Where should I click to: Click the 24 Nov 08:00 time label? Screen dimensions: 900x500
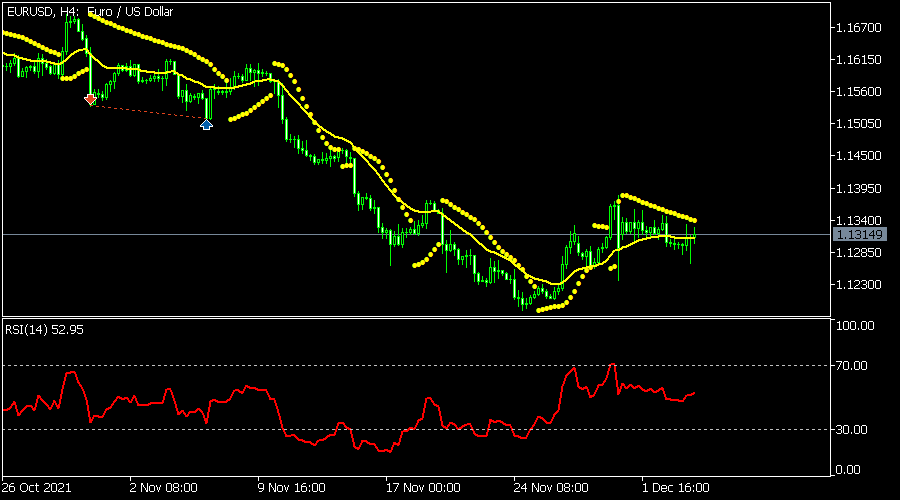551,488
